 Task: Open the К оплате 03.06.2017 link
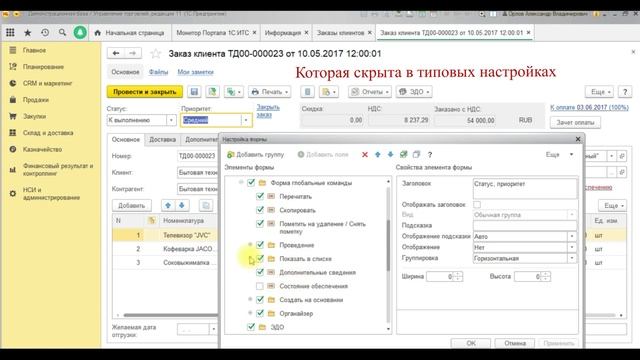(589, 107)
